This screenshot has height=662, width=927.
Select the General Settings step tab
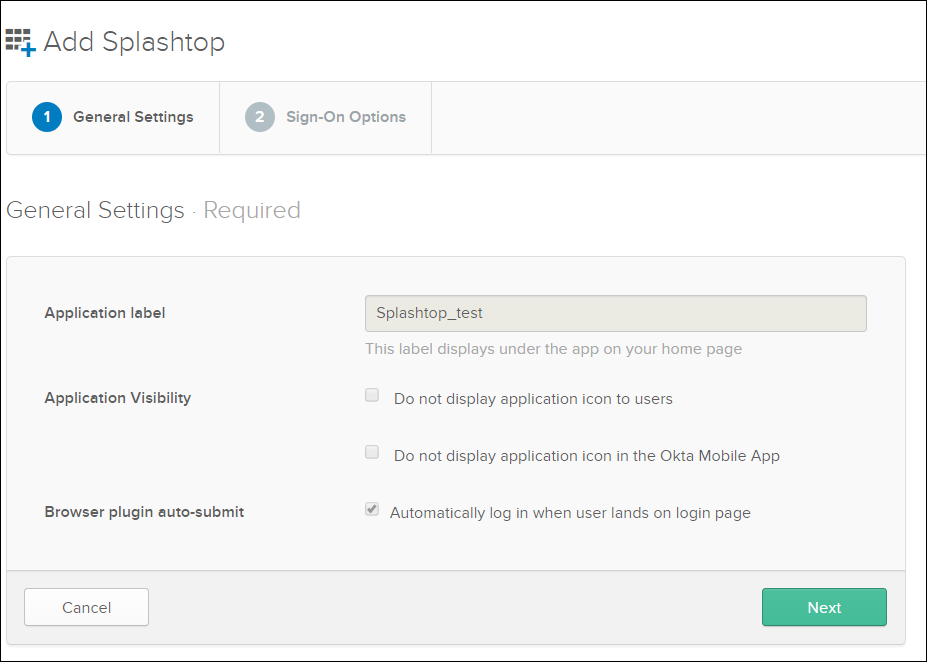[113, 118]
